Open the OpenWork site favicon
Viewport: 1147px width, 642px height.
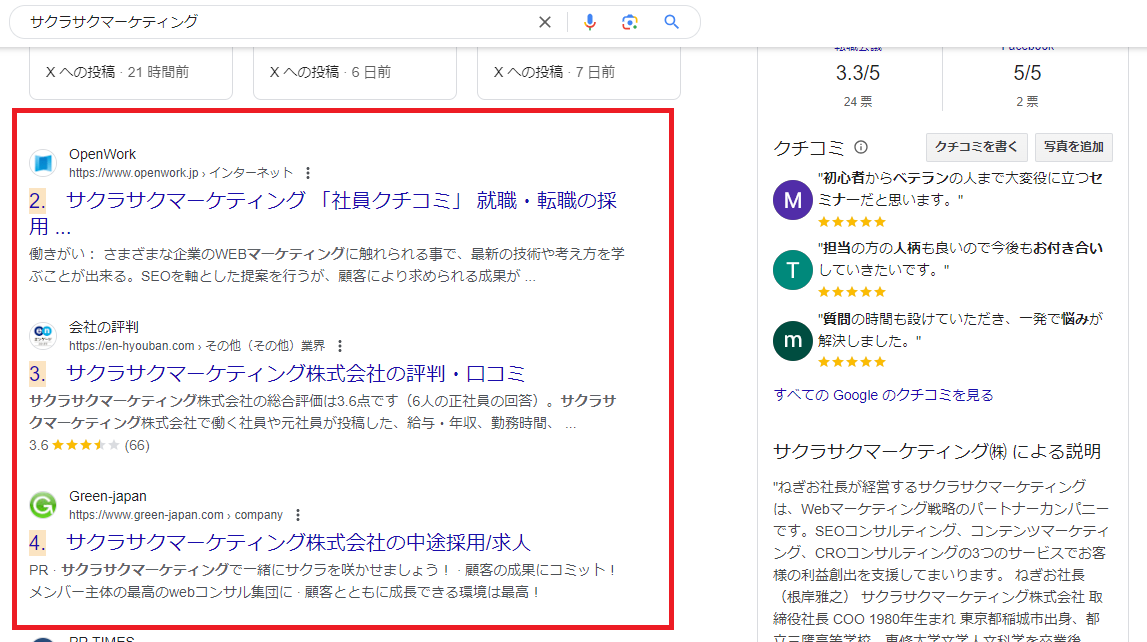click(x=43, y=163)
